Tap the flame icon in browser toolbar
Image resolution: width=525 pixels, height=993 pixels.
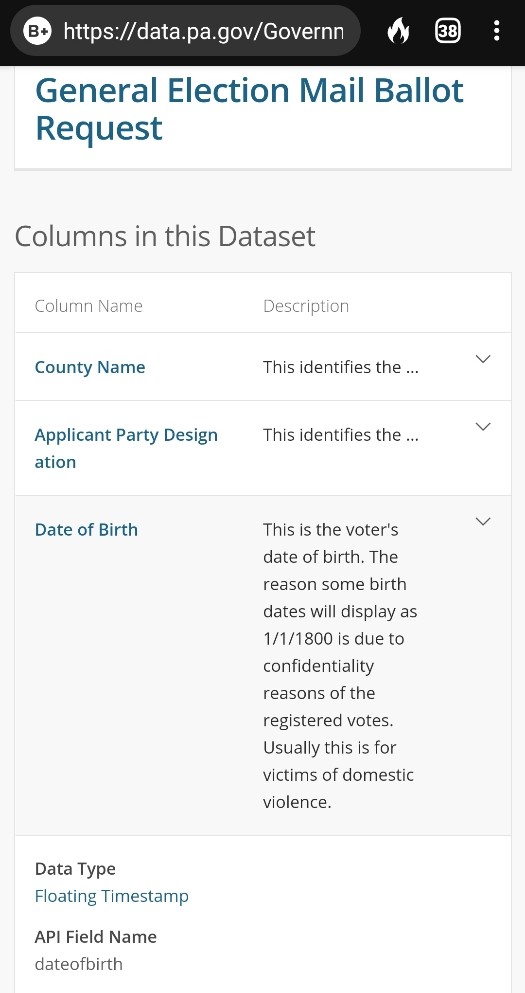pos(398,30)
